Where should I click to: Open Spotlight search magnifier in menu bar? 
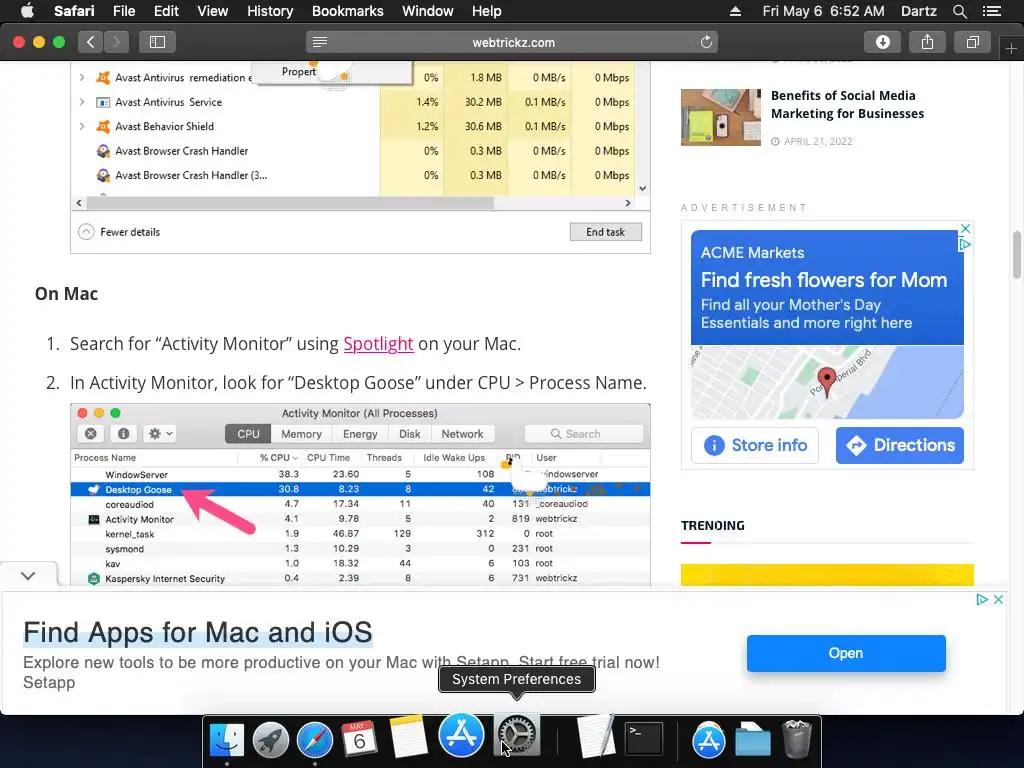point(959,11)
